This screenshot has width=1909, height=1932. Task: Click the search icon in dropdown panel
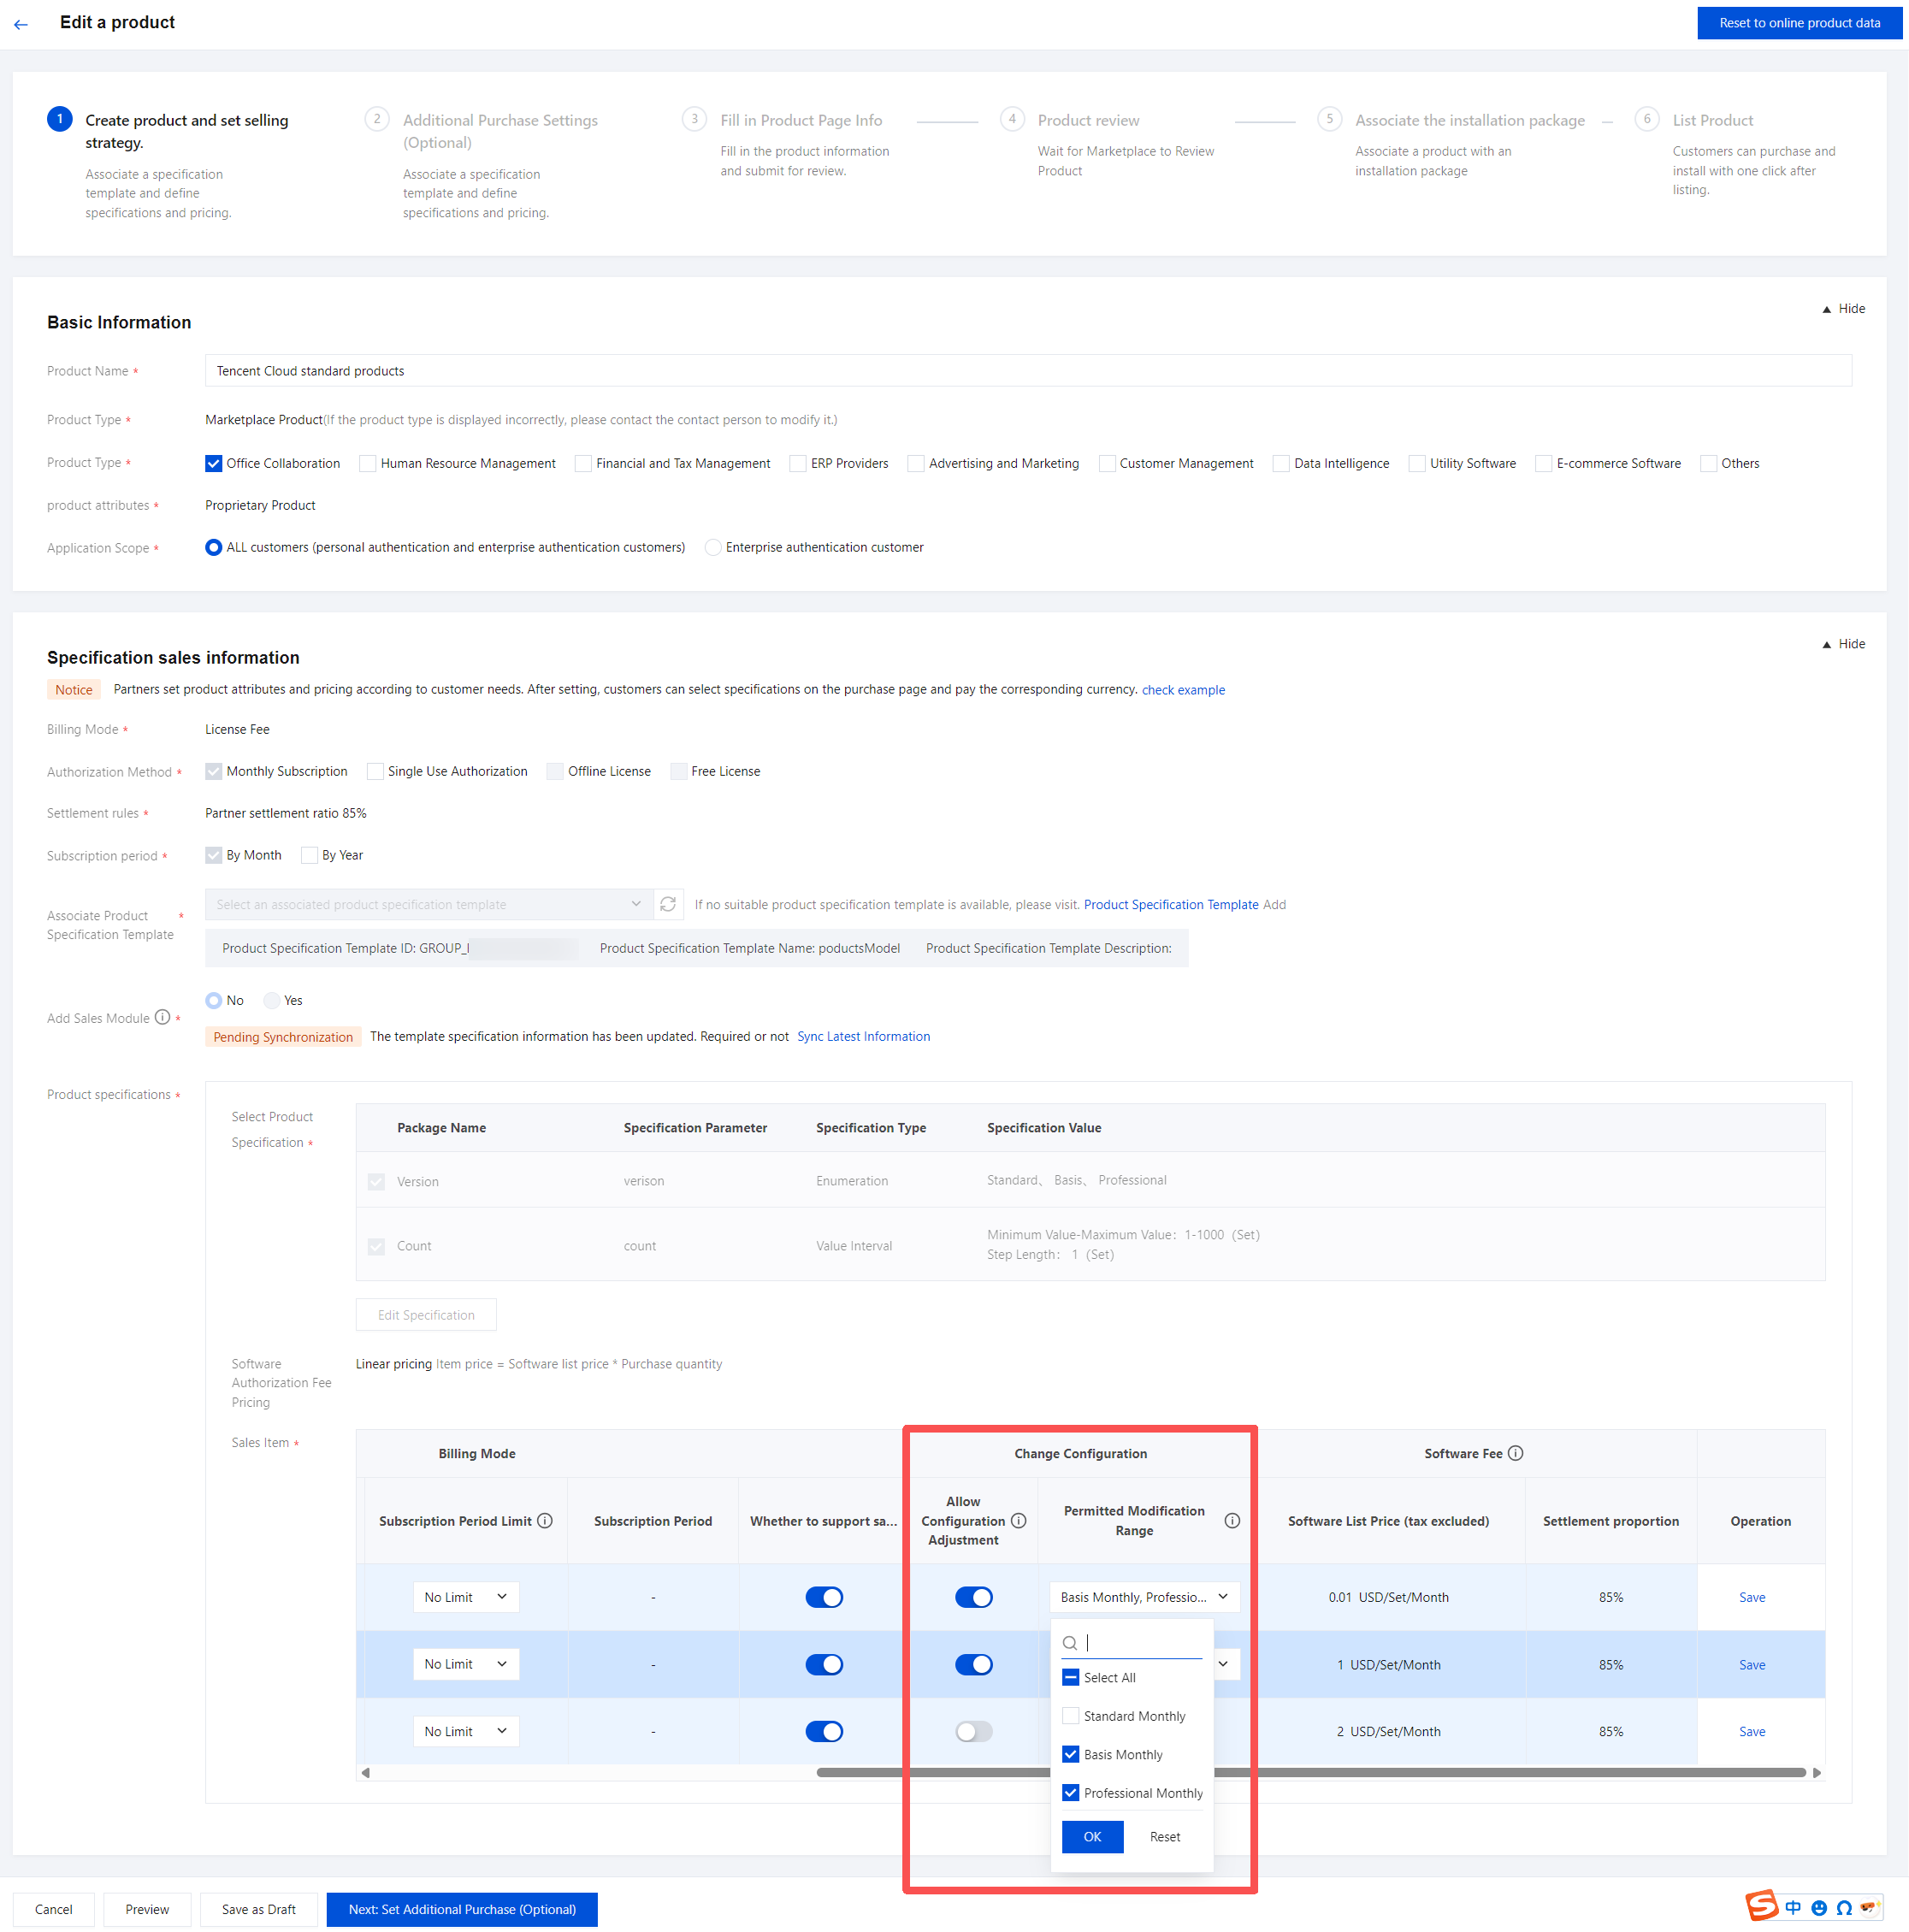pyautogui.click(x=1070, y=1642)
